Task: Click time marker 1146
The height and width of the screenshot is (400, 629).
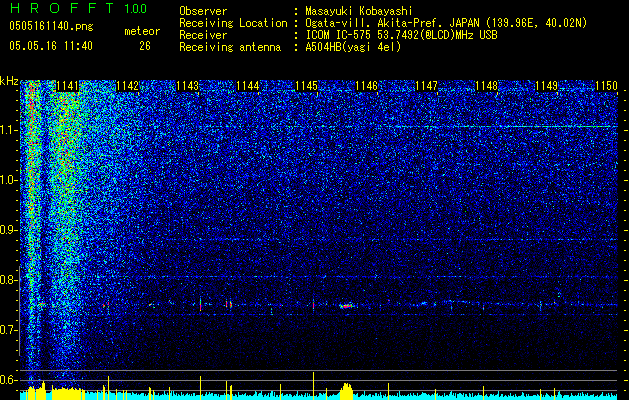Action: [x=367, y=86]
